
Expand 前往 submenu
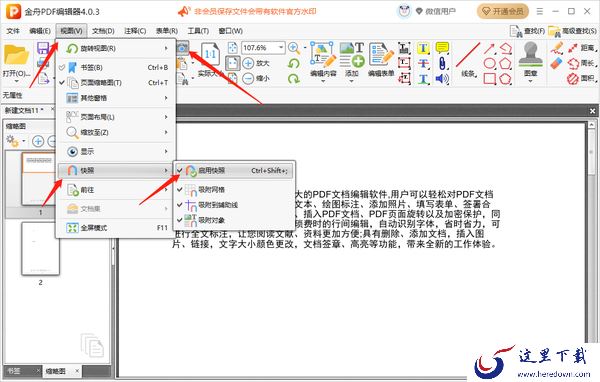click(115, 190)
